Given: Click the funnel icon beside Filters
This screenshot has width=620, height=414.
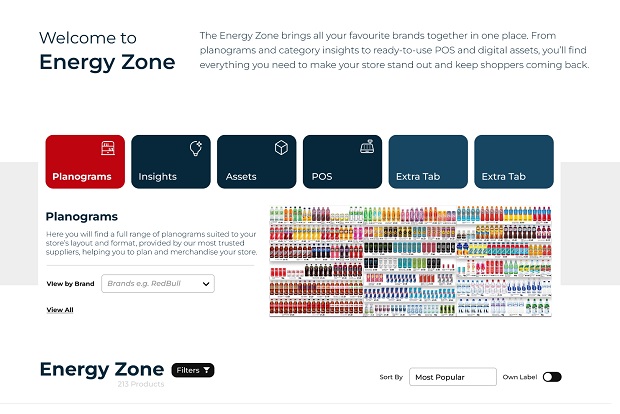Looking at the screenshot, I should tap(207, 370).
